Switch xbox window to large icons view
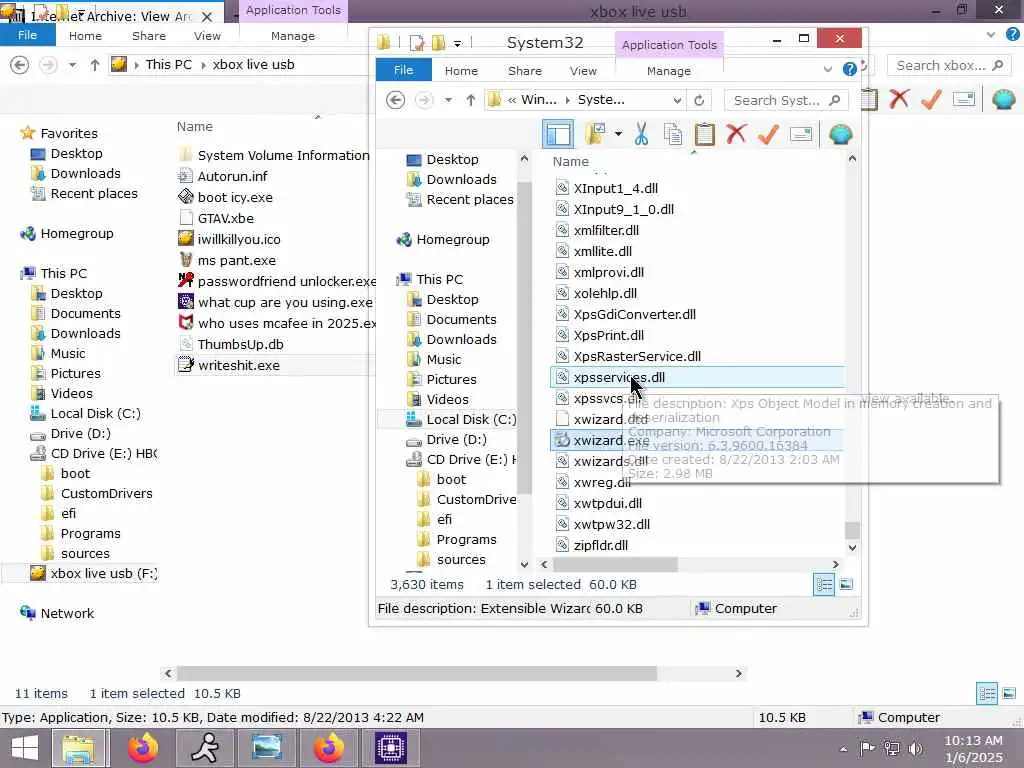The width and height of the screenshot is (1024, 768). tap(1009, 694)
